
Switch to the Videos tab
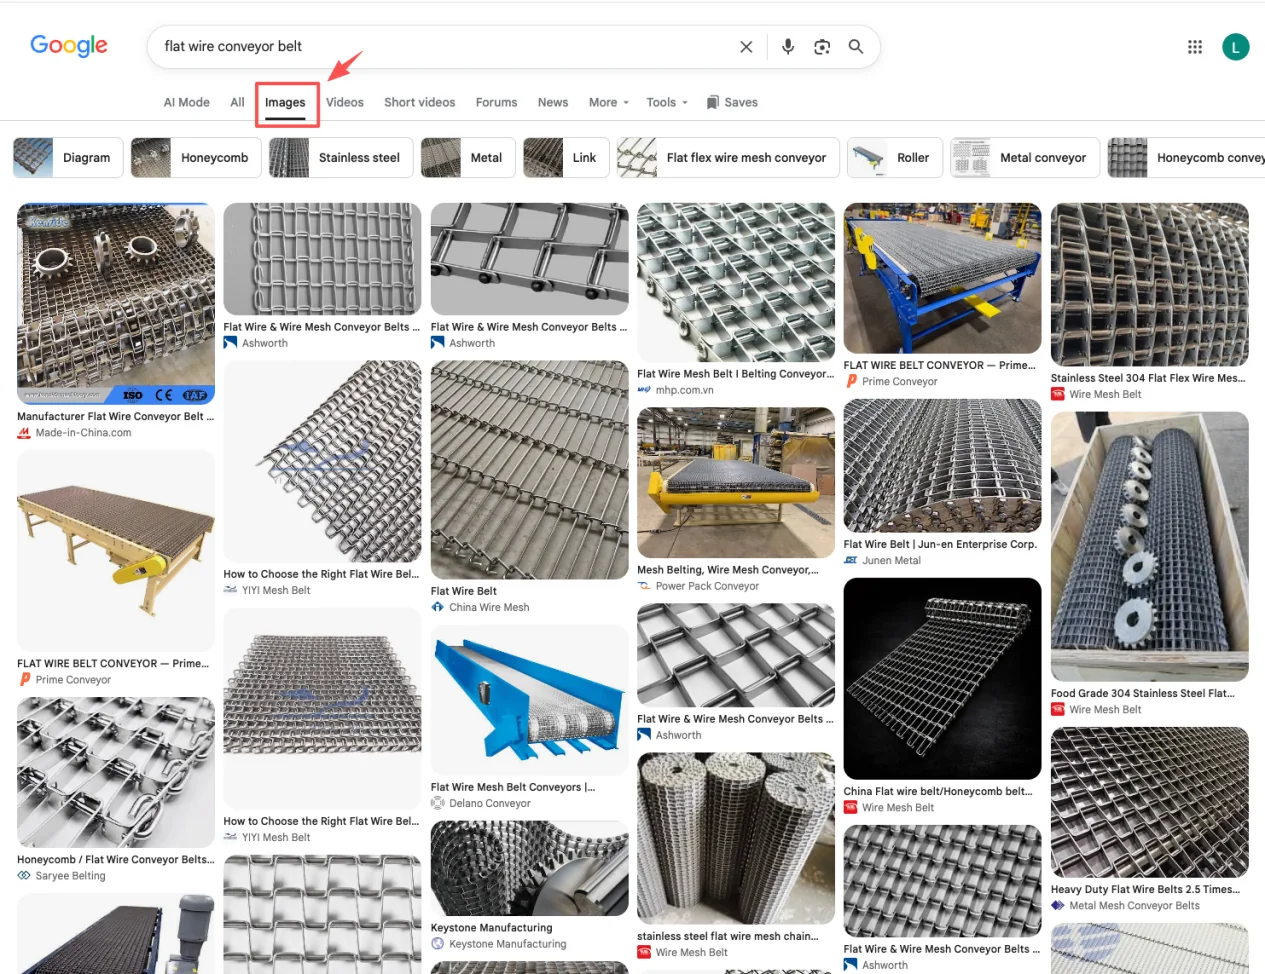345,102
